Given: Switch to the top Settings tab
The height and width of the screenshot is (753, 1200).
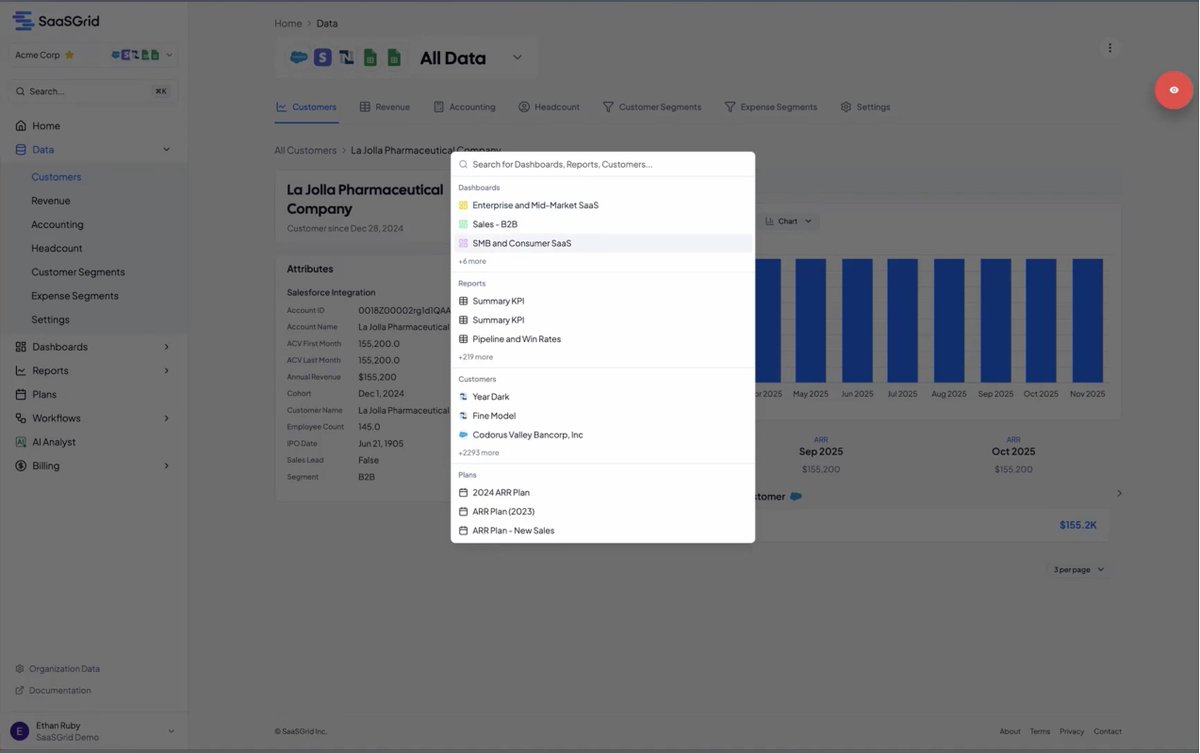Looking at the screenshot, I should (x=865, y=107).
